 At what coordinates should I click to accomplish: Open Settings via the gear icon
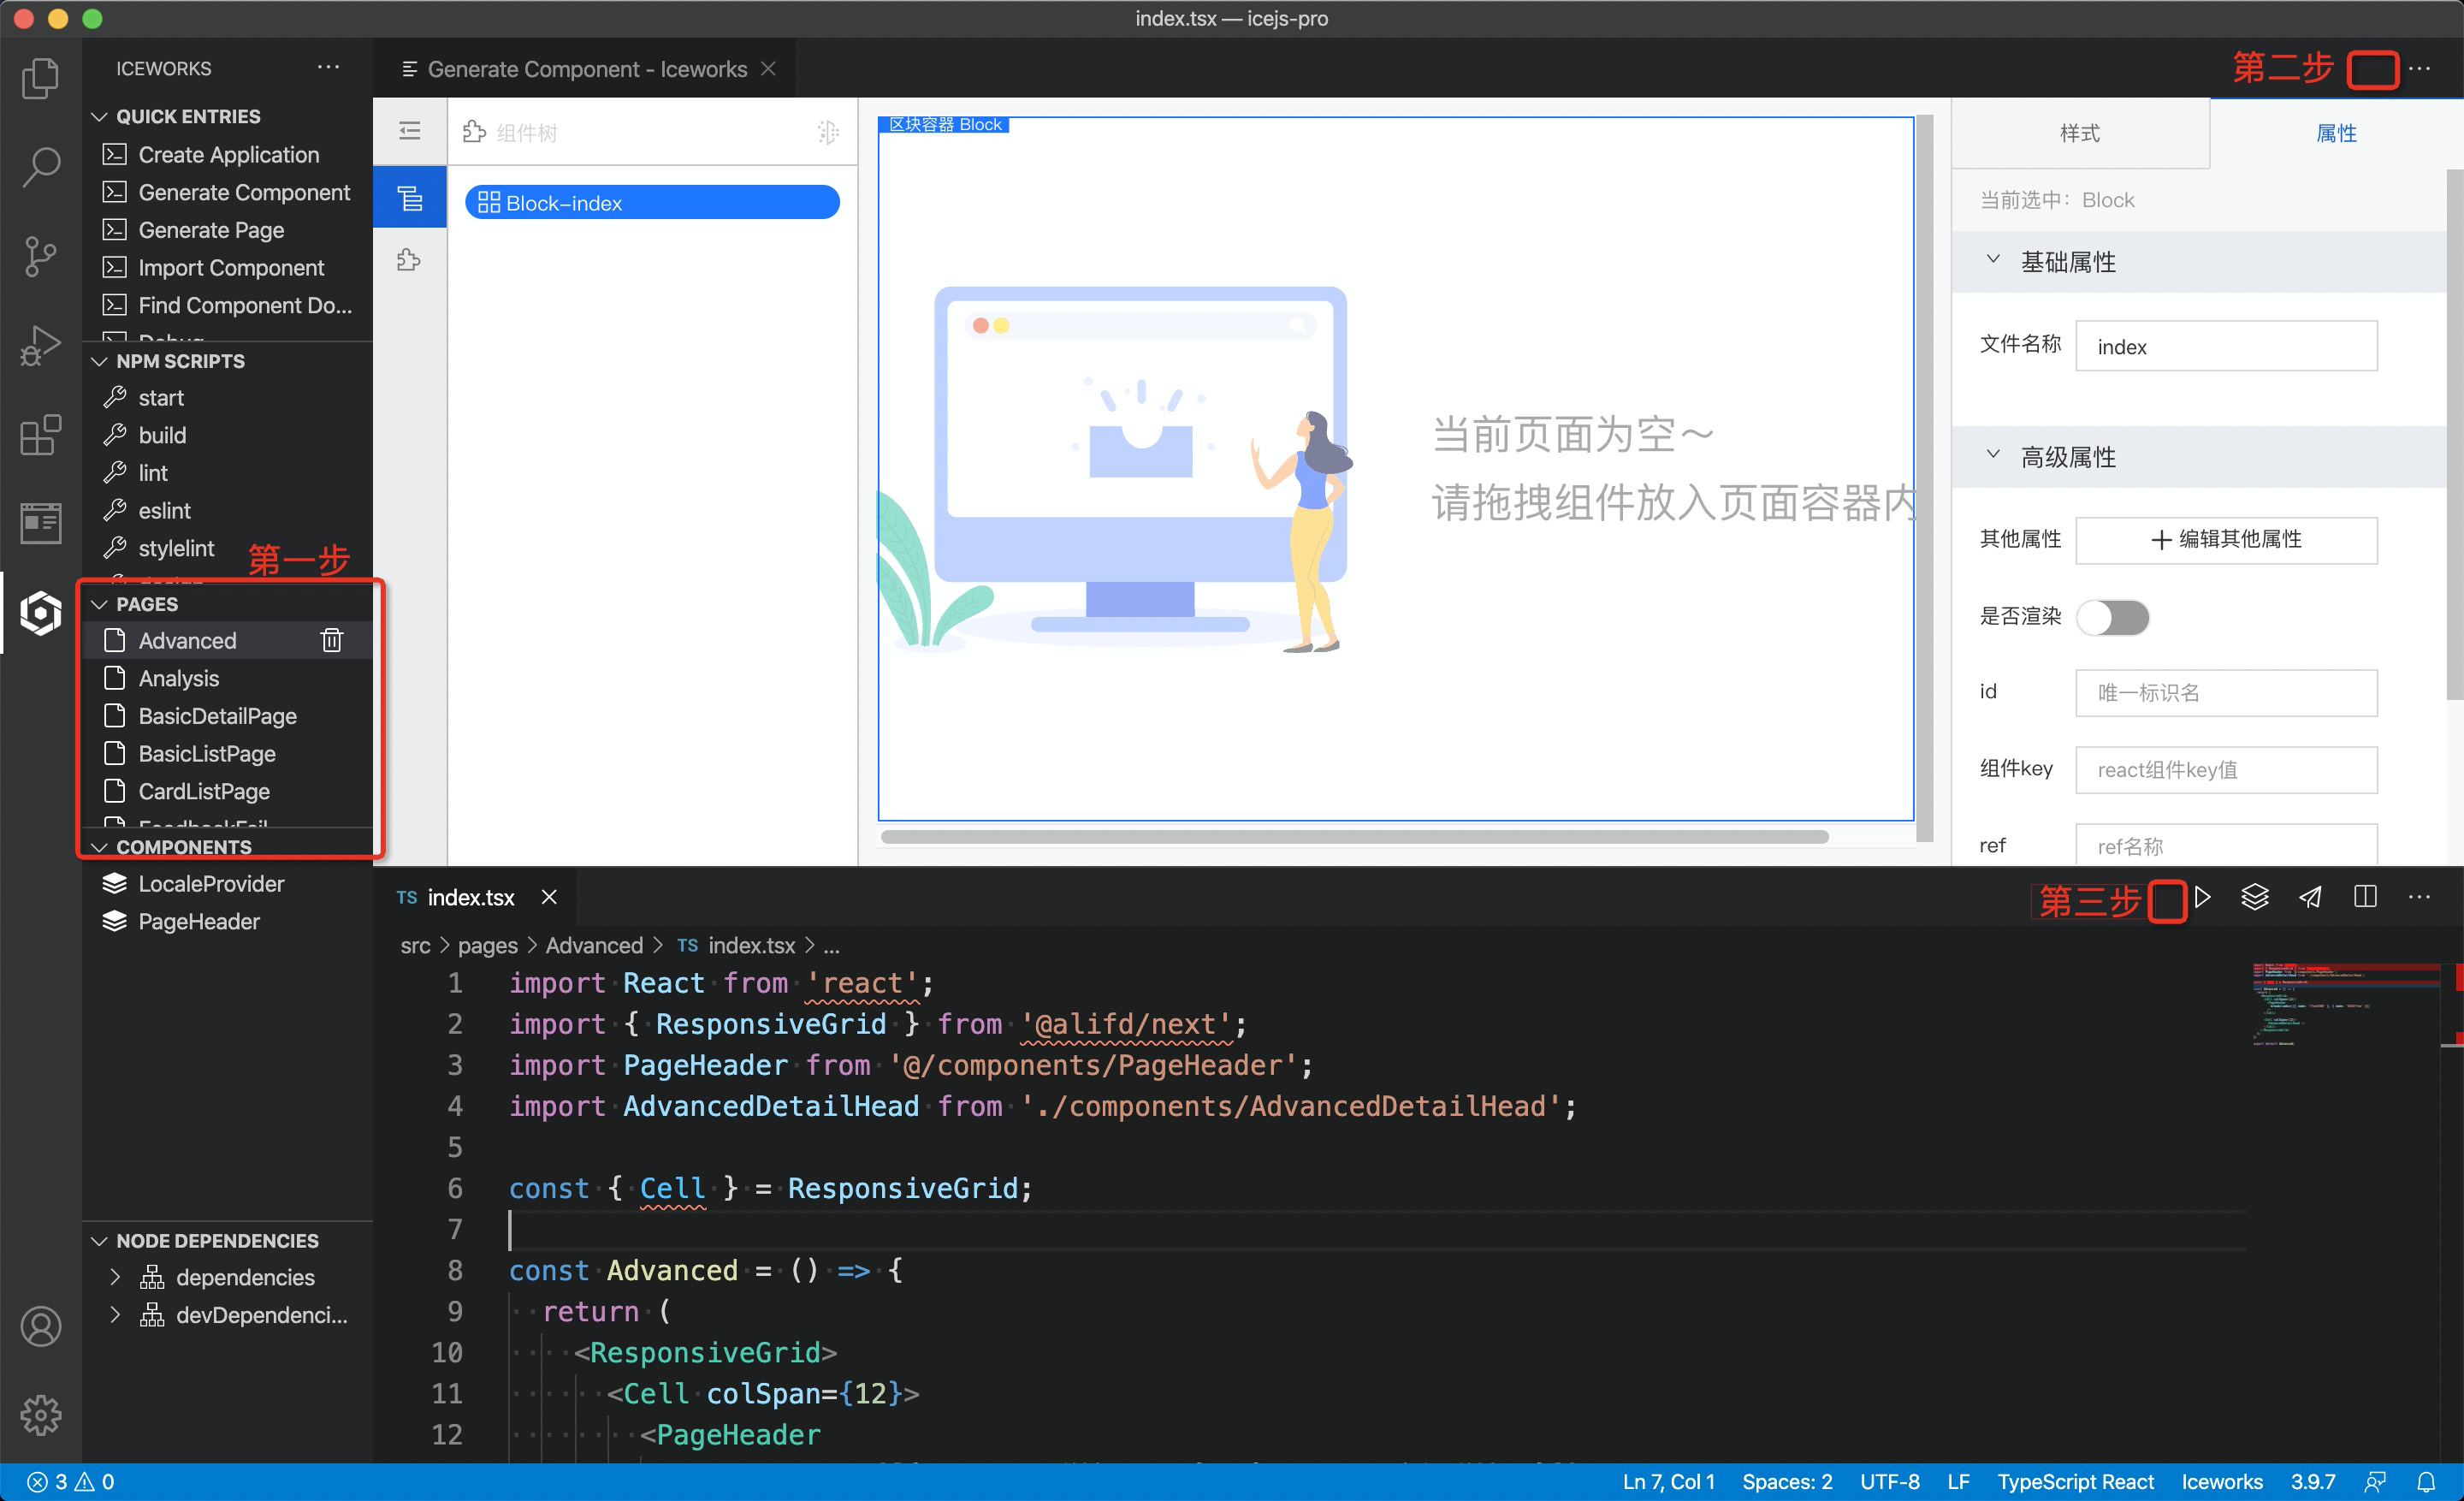point(40,1415)
